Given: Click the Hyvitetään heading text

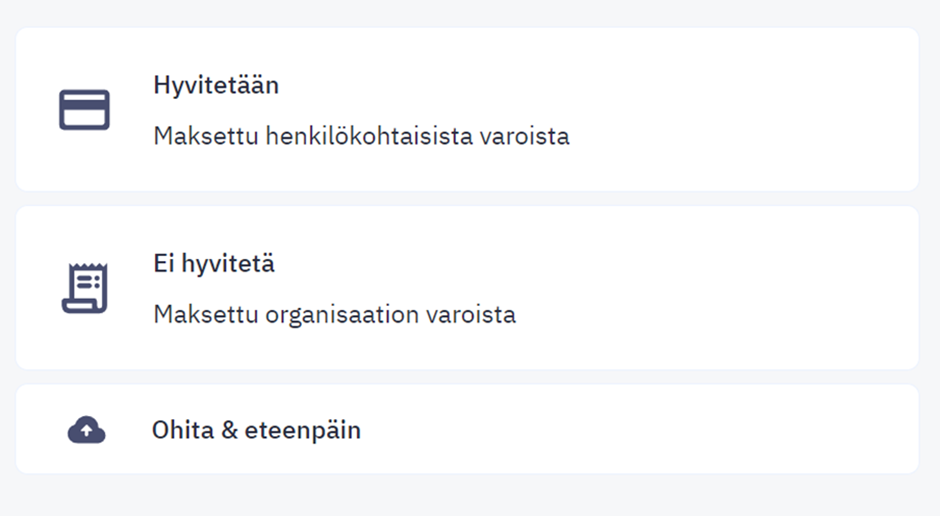Looking at the screenshot, I should [x=216, y=85].
